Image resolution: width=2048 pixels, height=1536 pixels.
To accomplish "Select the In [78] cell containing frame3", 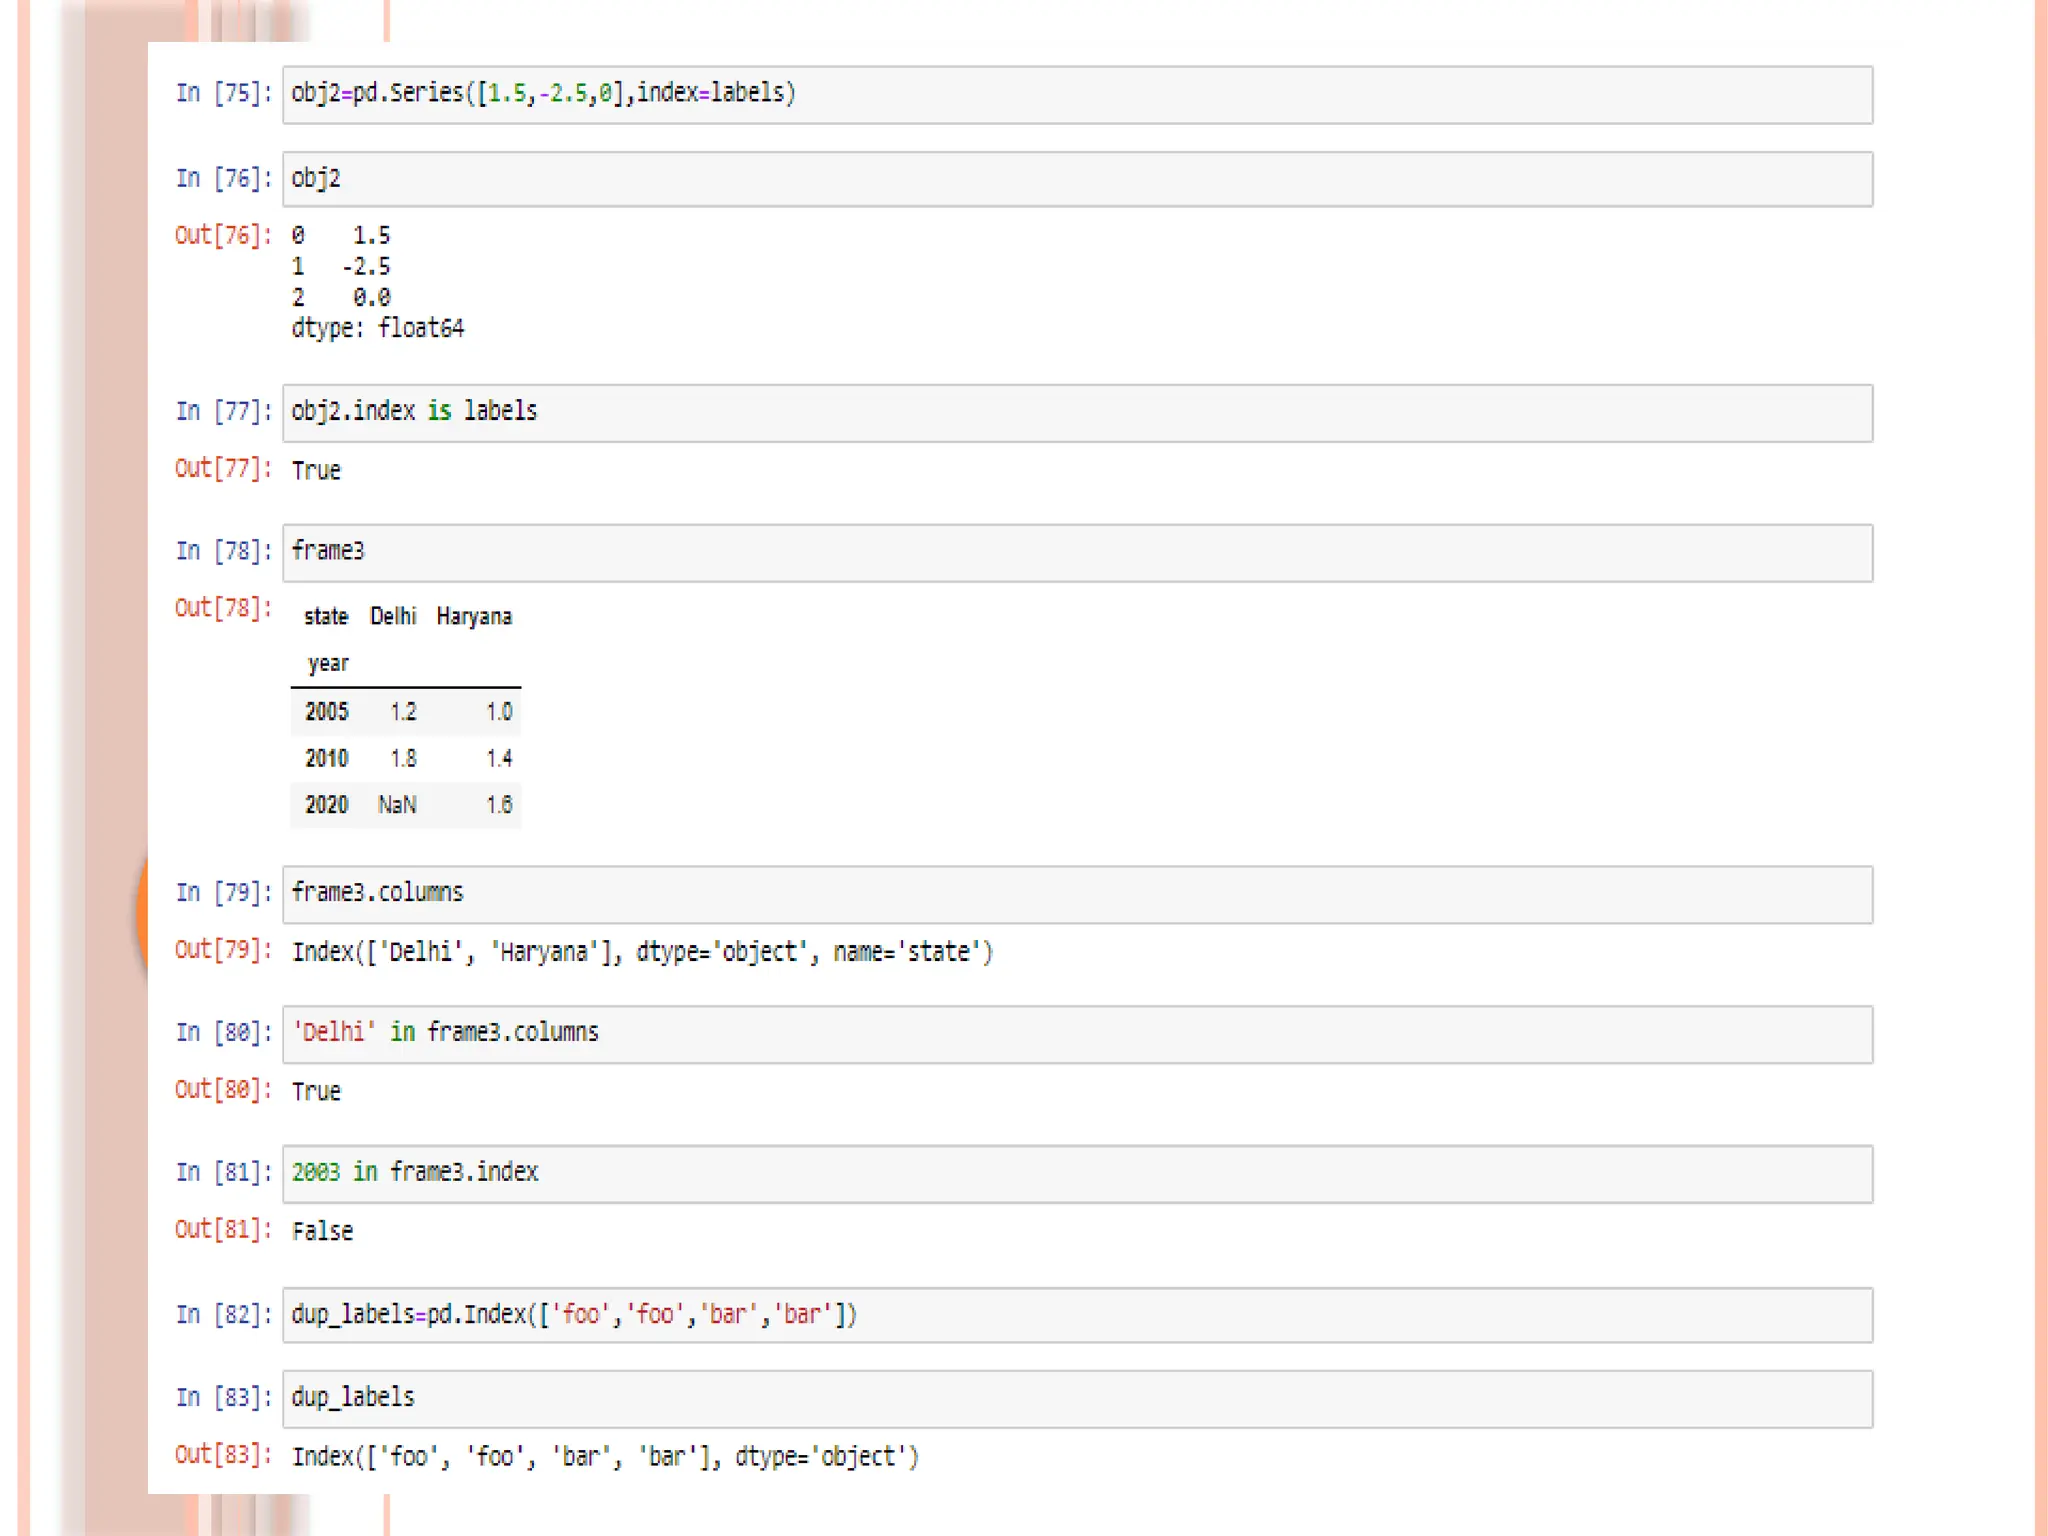I will point(1077,553).
